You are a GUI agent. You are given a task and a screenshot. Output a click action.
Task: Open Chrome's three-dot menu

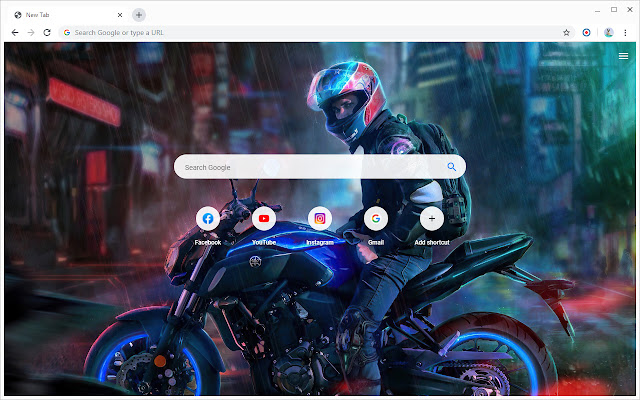click(x=625, y=33)
